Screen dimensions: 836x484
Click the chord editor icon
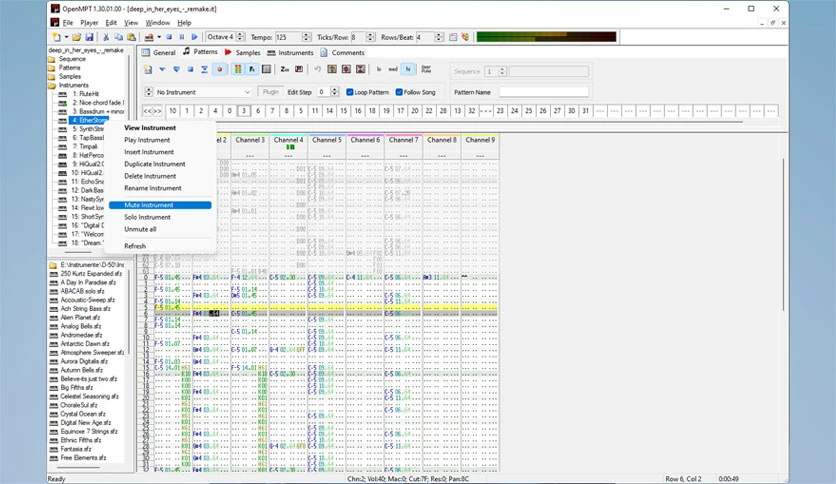pos(299,69)
